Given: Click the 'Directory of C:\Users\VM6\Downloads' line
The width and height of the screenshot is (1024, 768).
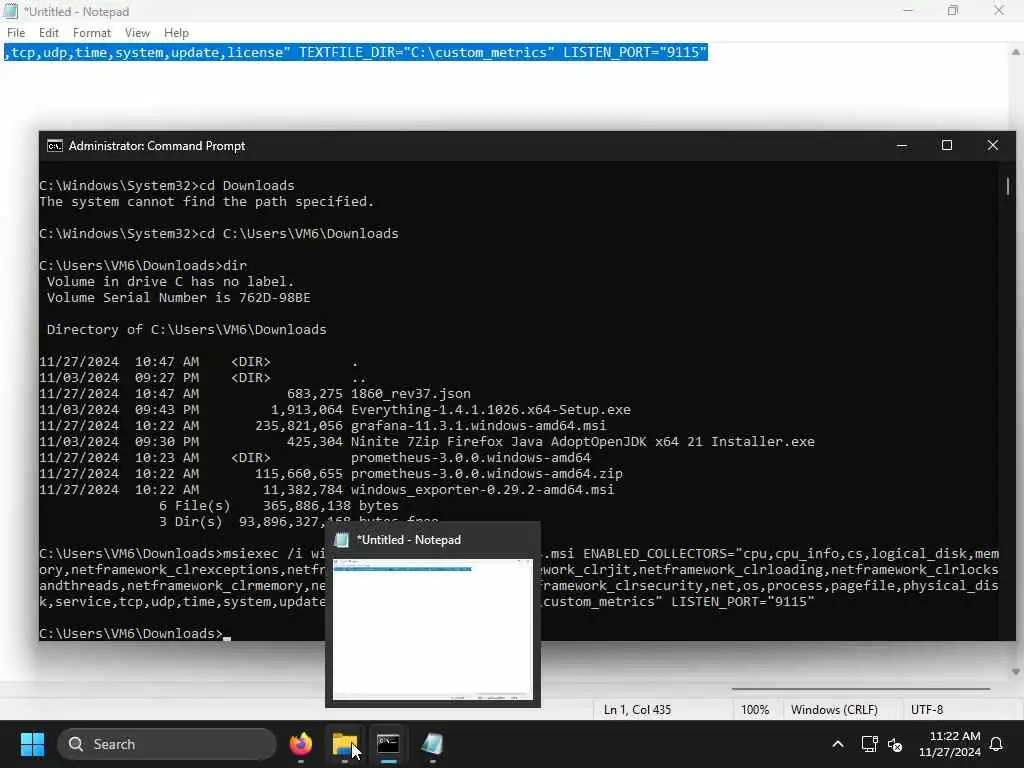Looking at the screenshot, I should pos(186,329).
